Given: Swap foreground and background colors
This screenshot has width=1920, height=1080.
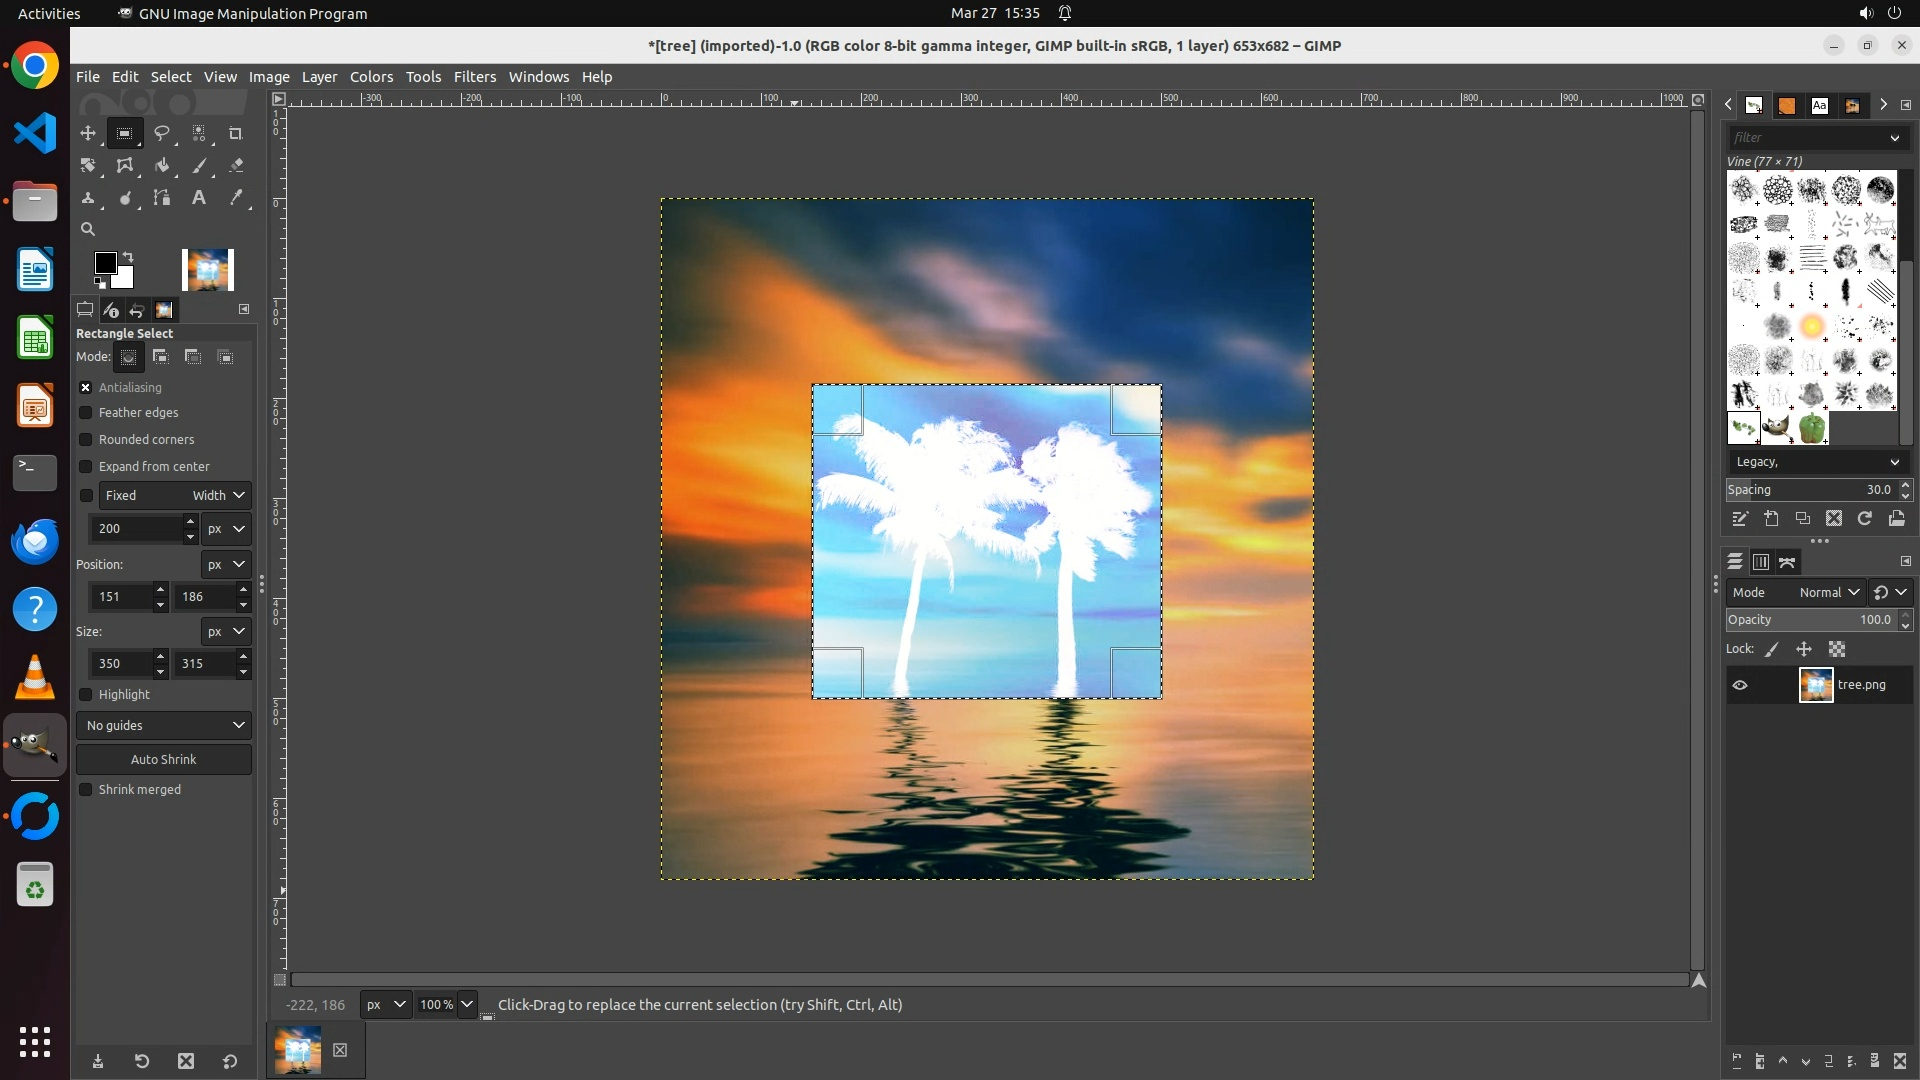Looking at the screenshot, I should [x=128, y=257].
